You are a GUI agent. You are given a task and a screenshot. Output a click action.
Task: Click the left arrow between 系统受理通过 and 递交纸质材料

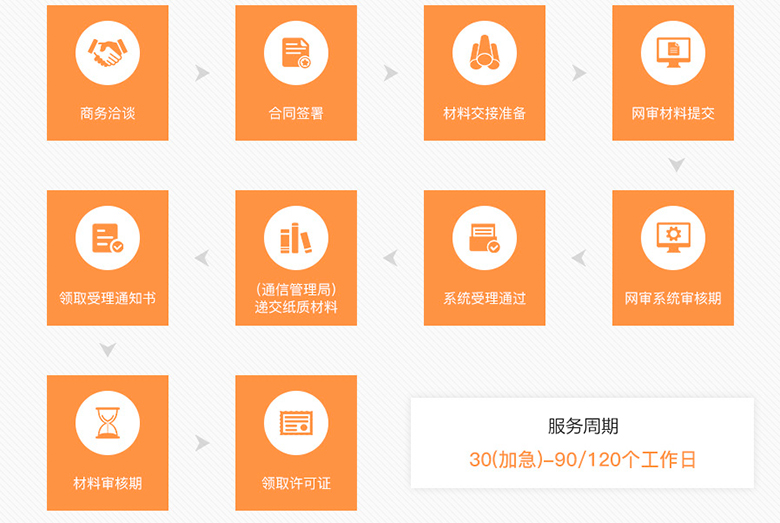pos(390,258)
